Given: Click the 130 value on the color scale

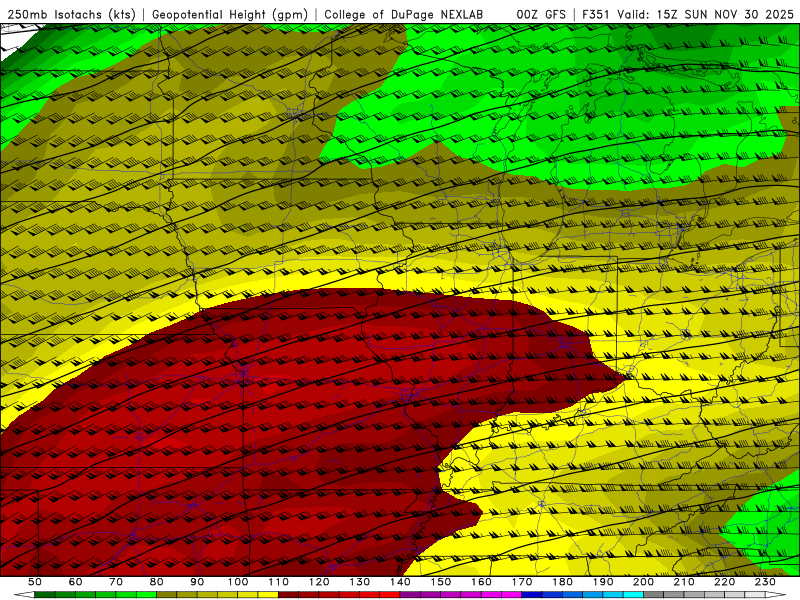Looking at the screenshot, I should pyautogui.click(x=360, y=582).
